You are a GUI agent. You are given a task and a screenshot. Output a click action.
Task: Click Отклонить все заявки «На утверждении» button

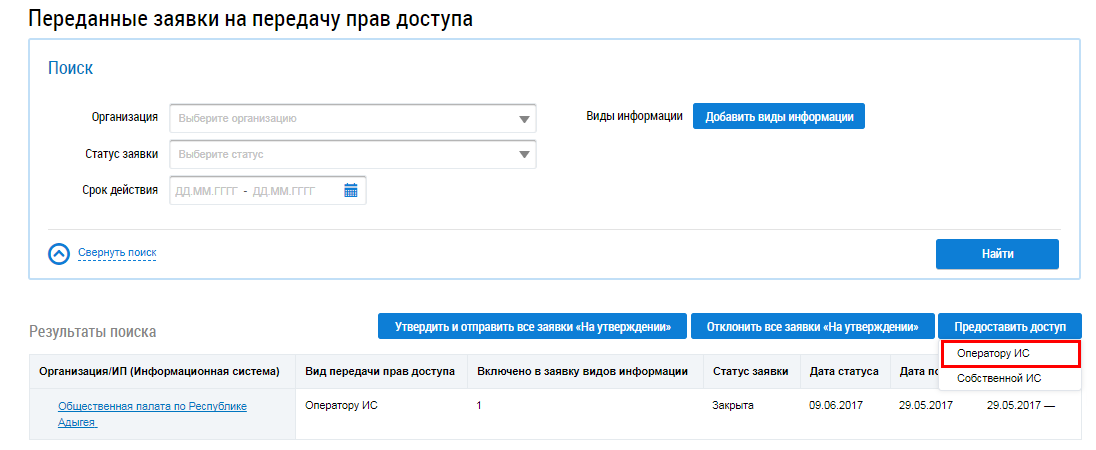tap(812, 327)
